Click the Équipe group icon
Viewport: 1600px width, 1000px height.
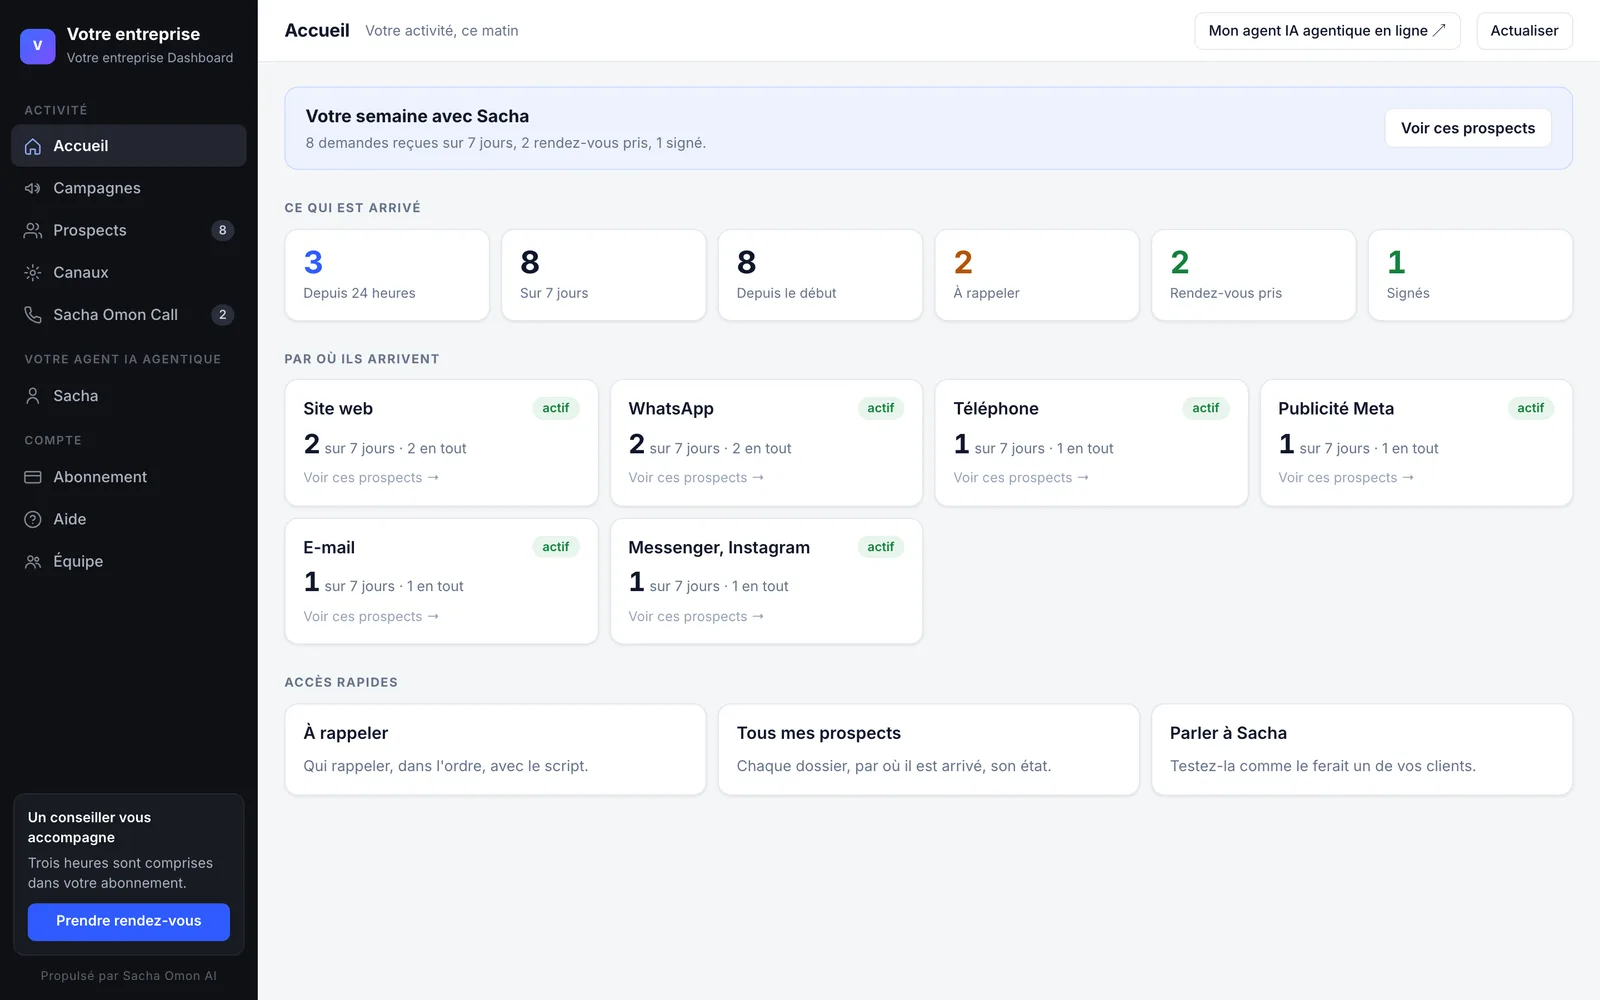[33, 561]
